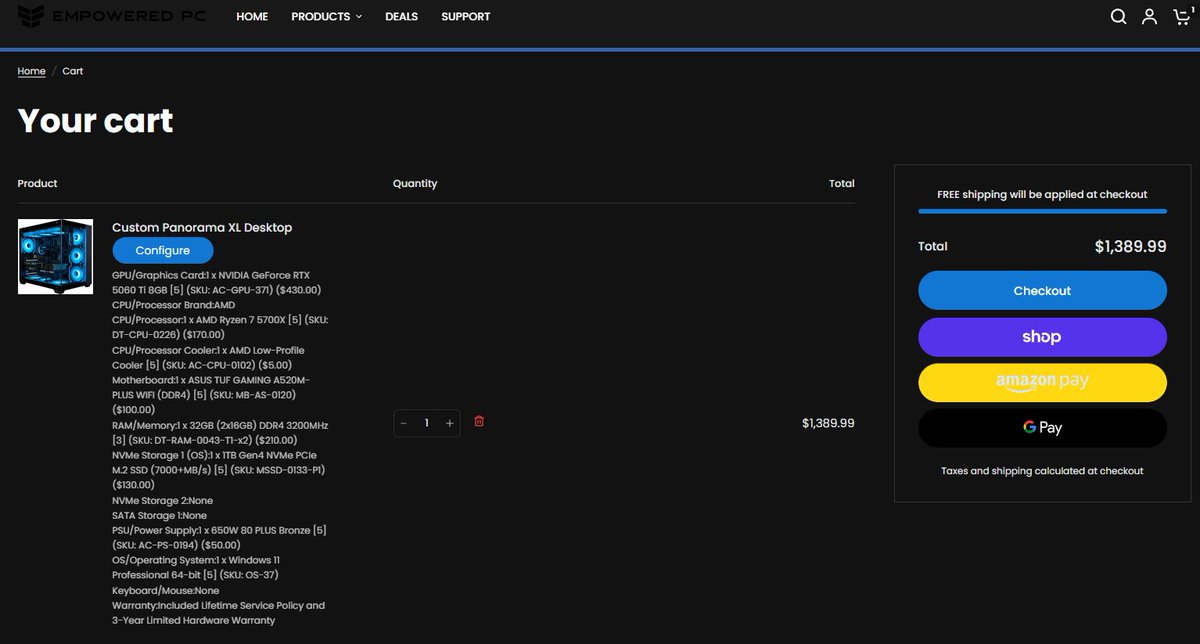
Task: Click 'NVMe Storage 2:None' line
Action: pyautogui.click(x=162, y=500)
